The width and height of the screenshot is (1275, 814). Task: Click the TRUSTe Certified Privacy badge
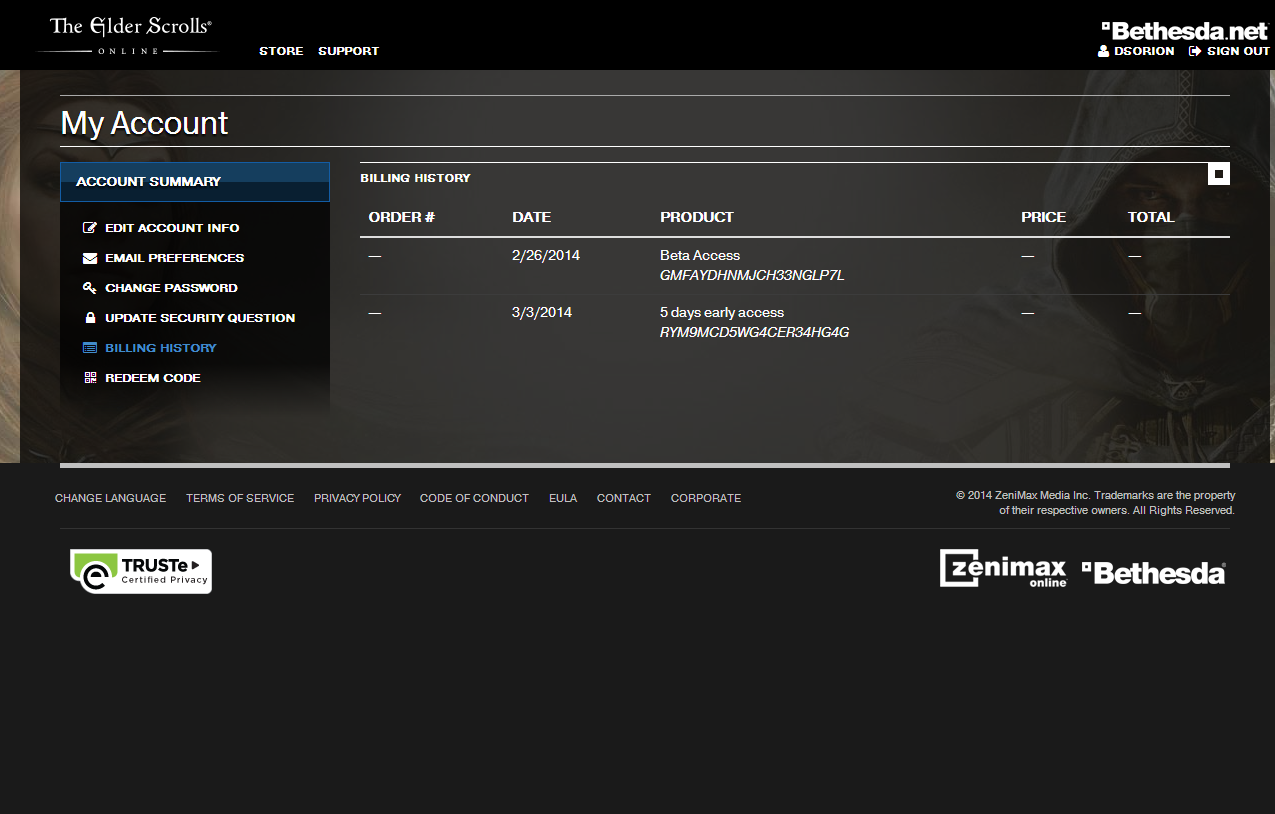(x=141, y=571)
